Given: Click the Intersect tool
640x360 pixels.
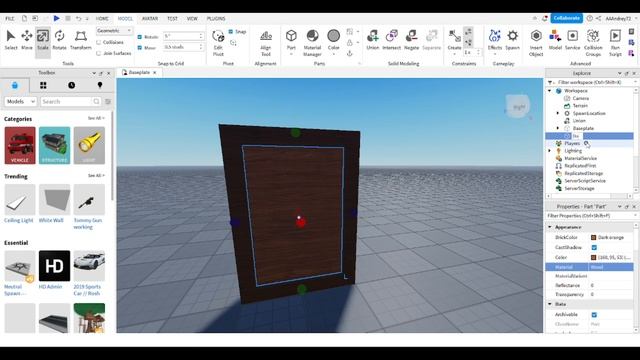Looking at the screenshot, I should (x=391, y=40).
